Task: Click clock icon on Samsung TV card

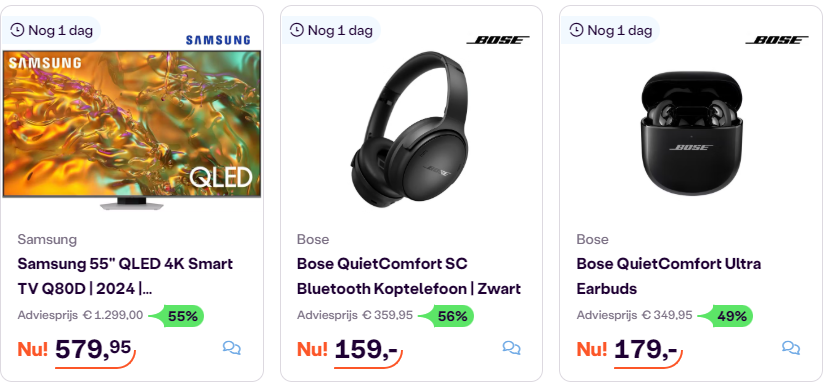Action: pos(18,30)
